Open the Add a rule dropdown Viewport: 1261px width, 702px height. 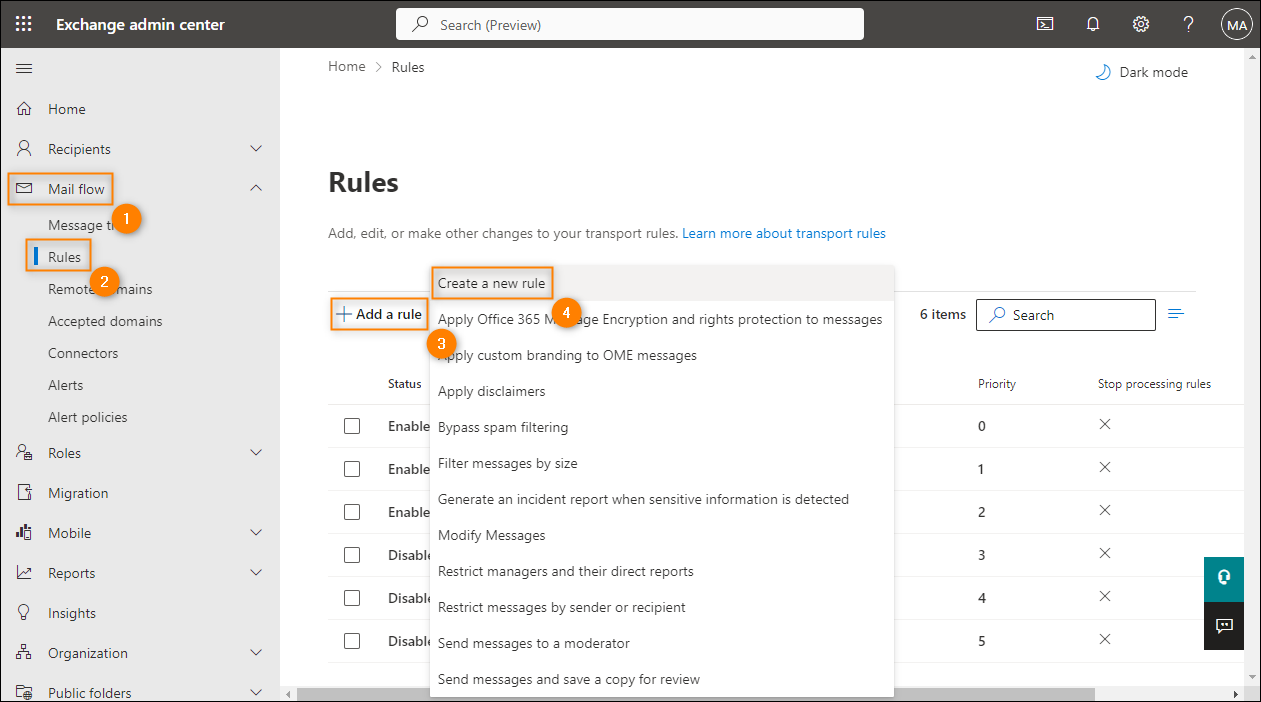click(379, 314)
